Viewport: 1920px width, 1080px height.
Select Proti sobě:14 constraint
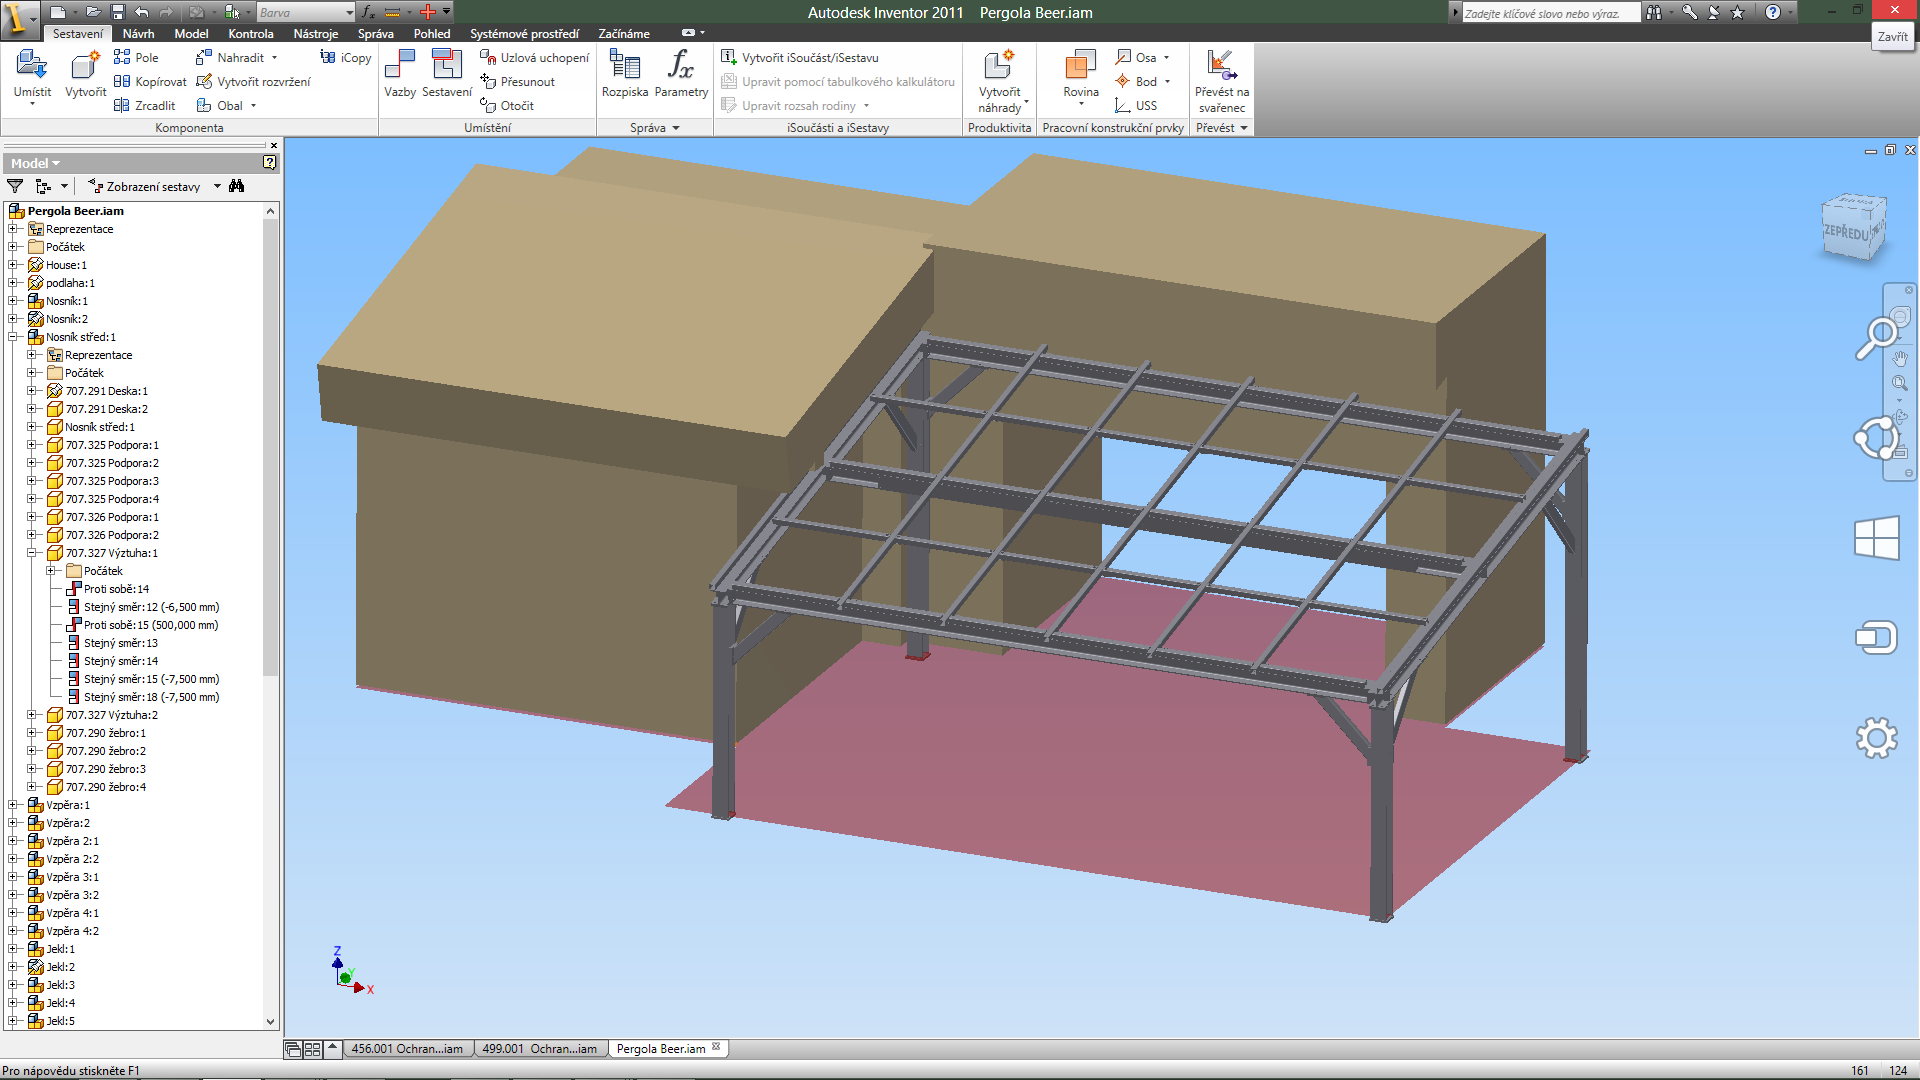pyautogui.click(x=116, y=589)
